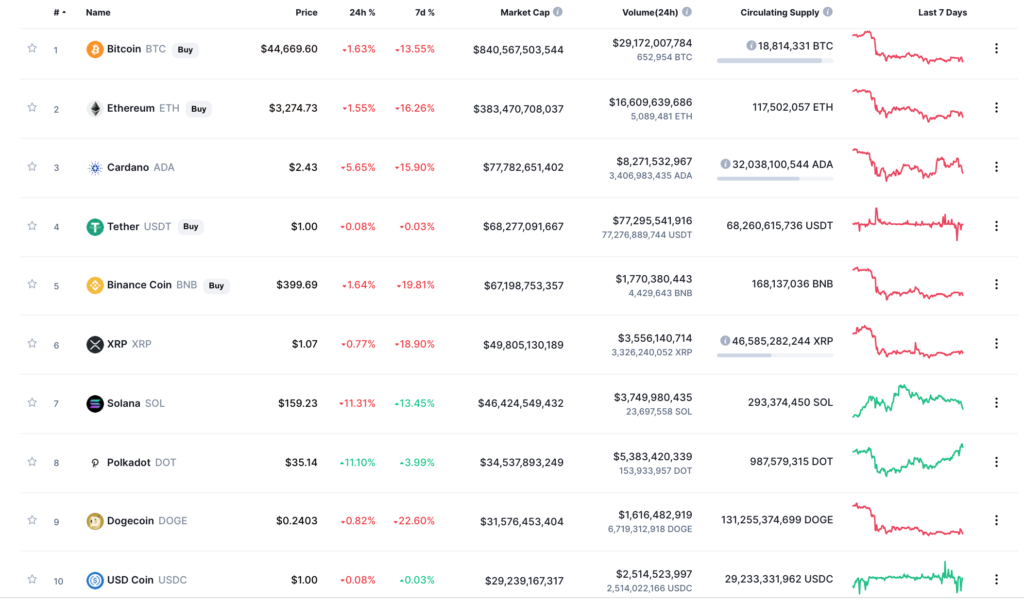1024x601 pixels.
Task: Add Binance Coin to watchlist star
Action: [31, 284]
